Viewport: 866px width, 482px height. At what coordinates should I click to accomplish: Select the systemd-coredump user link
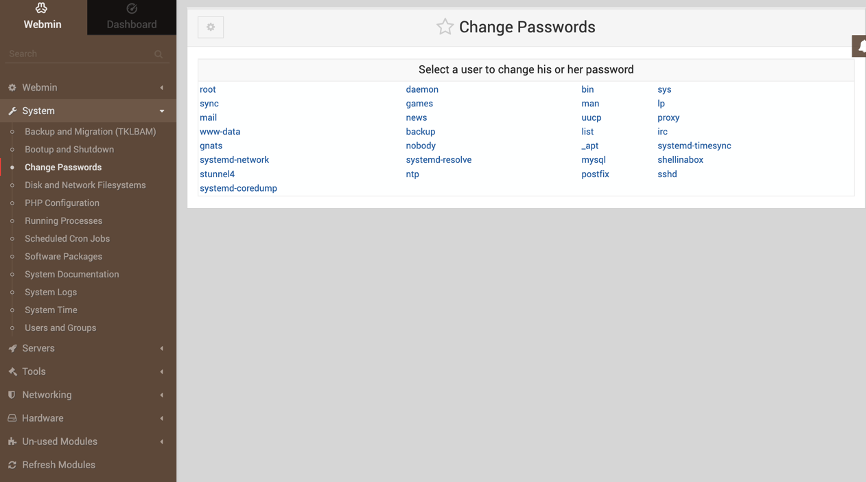(x=238, y=188)
